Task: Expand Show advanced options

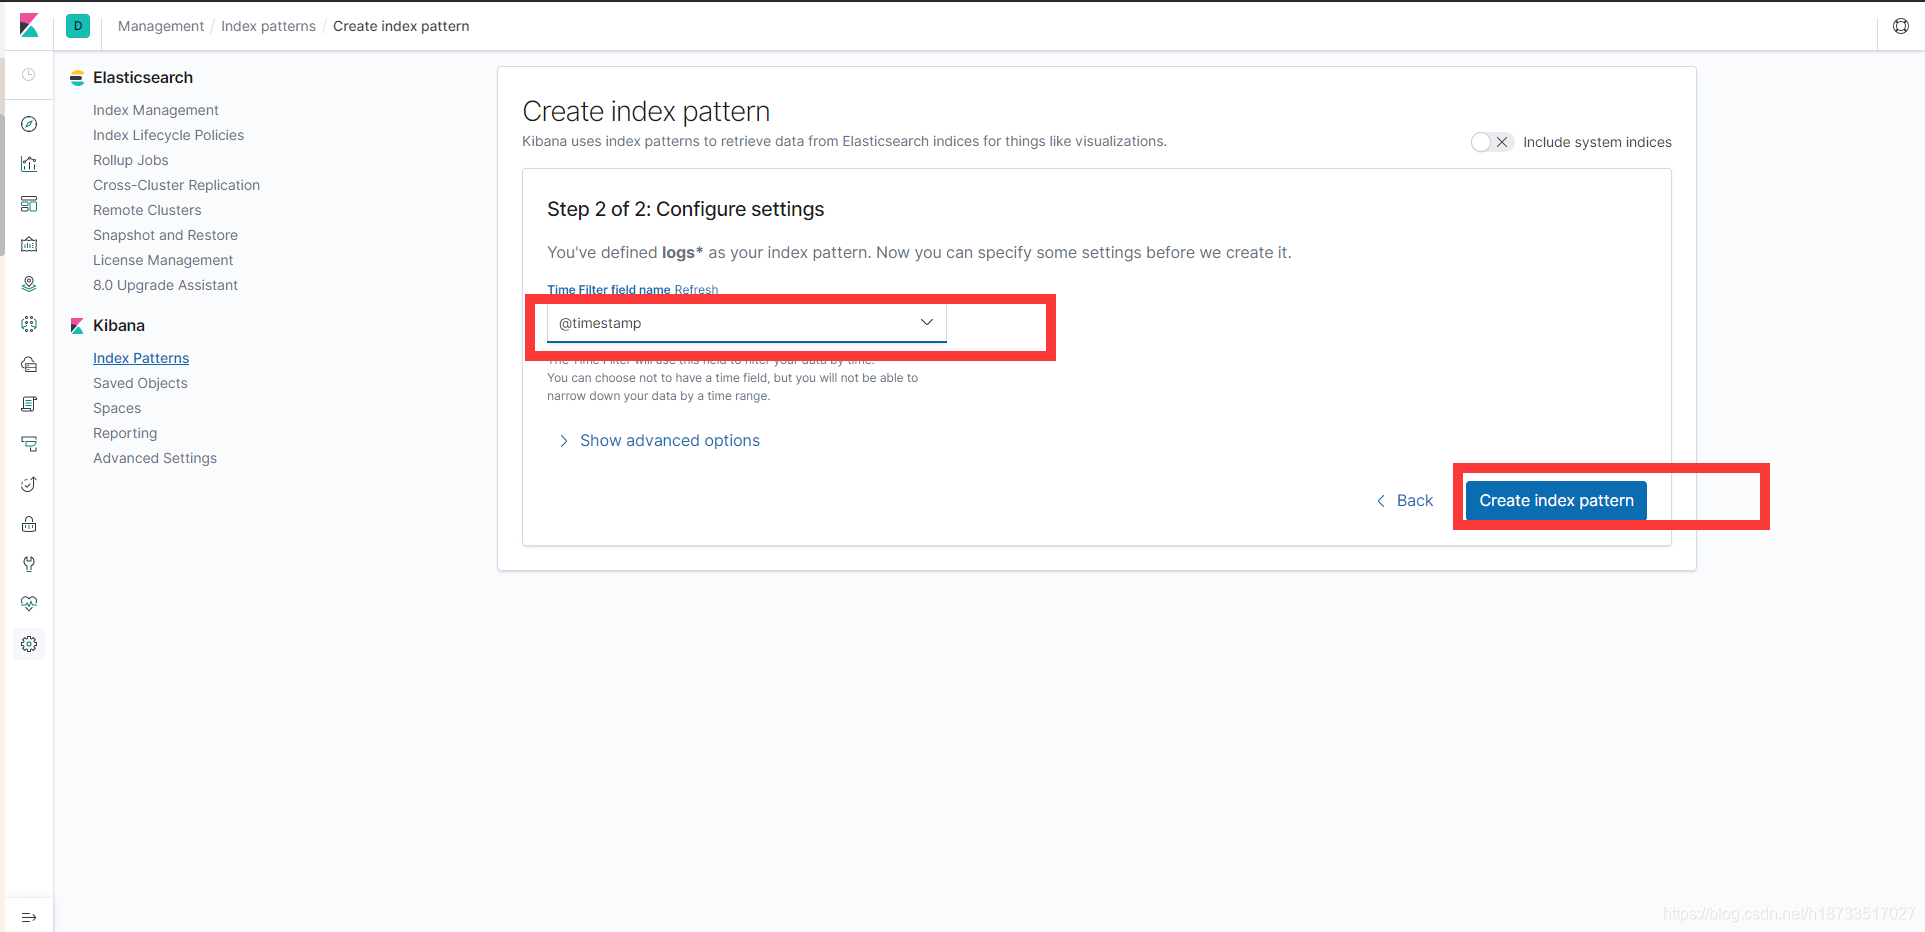Action: click(659, 441)
